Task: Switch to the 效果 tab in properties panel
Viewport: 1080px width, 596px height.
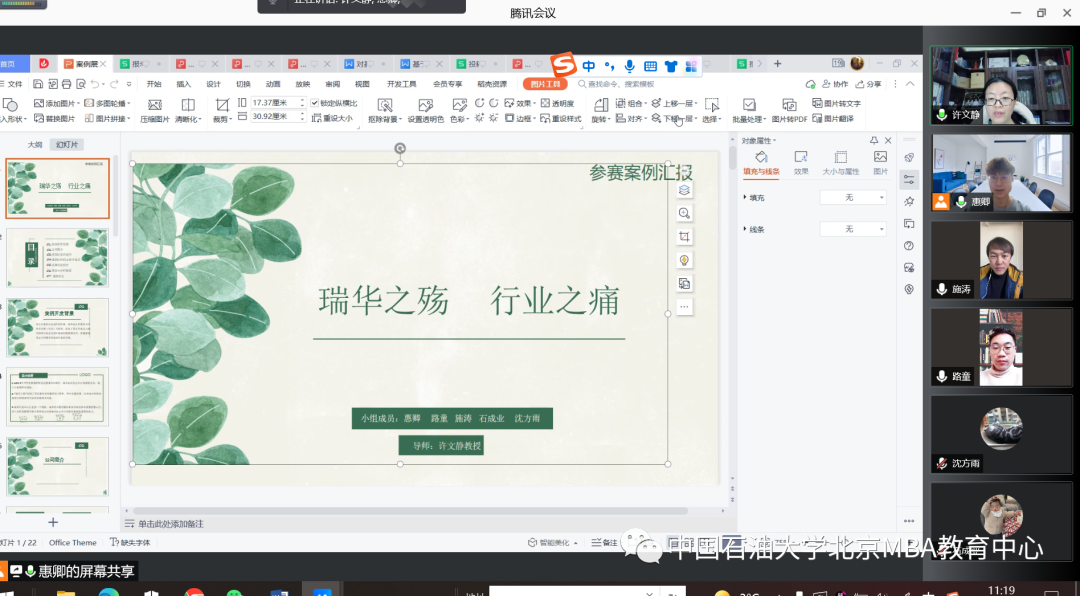Action: 801,162
